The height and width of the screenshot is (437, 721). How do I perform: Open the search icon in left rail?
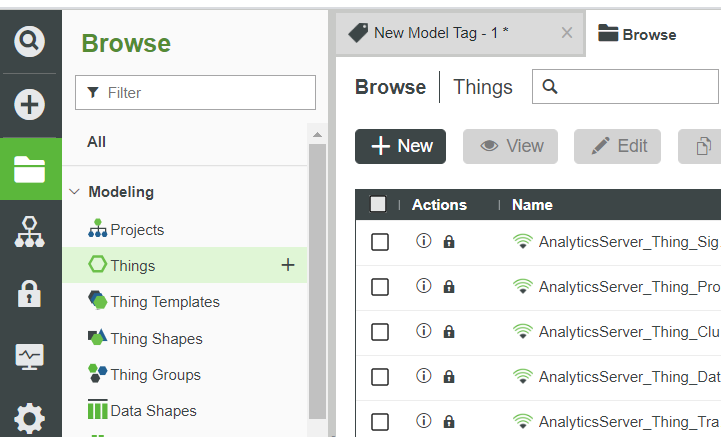[30, 41]
